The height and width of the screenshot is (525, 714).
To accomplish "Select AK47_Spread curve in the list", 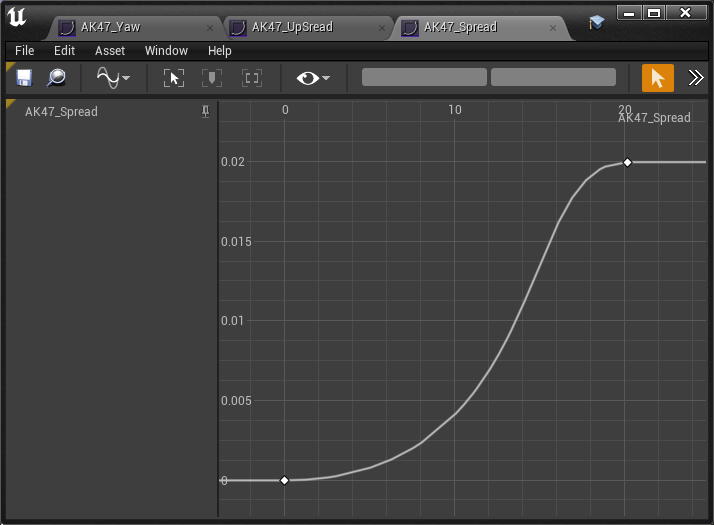I will (x=61, y=112).
